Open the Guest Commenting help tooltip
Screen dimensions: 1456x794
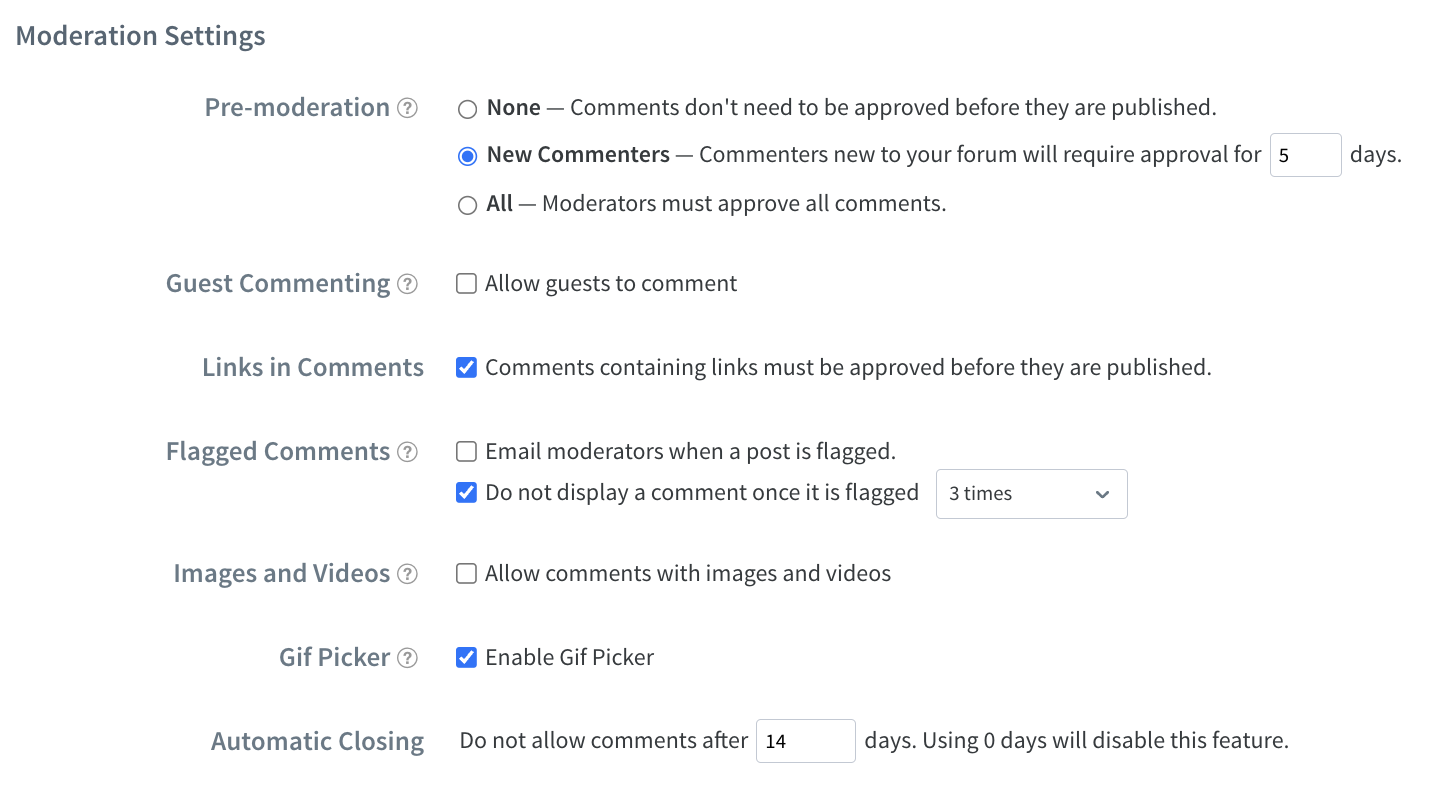click(x=407, y=284)
